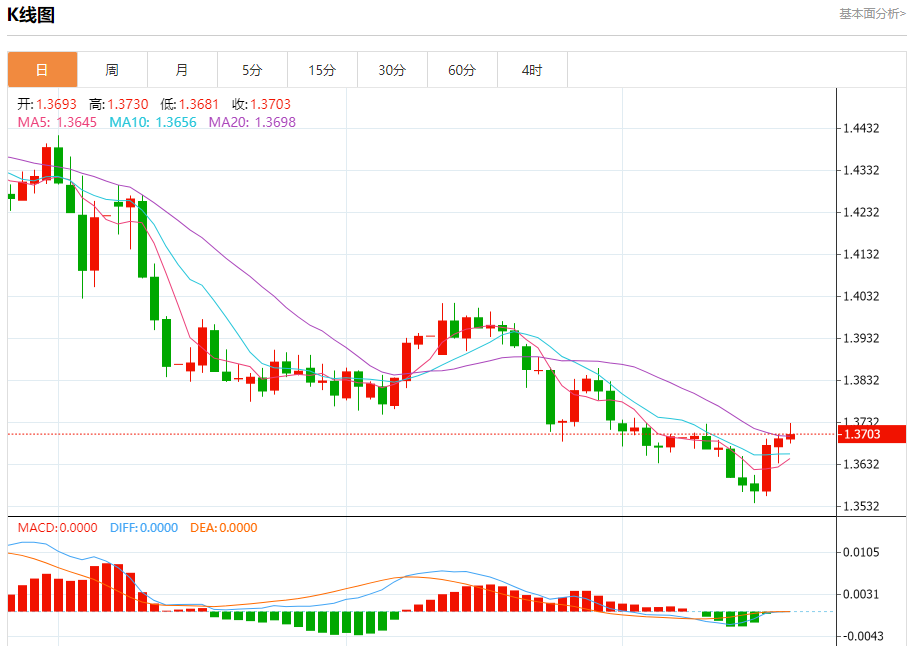Click the 0.0031 MACD axis label
The height and width of the screenshot is (646, 914).
tap(861, 594)
